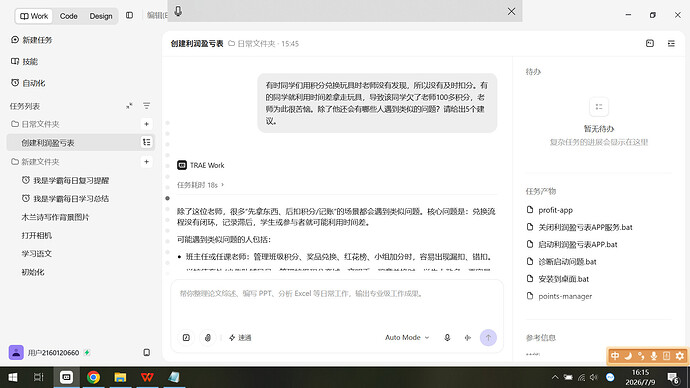Open WPS Office from taskbar
690x388 pixels.
point(147,377)
